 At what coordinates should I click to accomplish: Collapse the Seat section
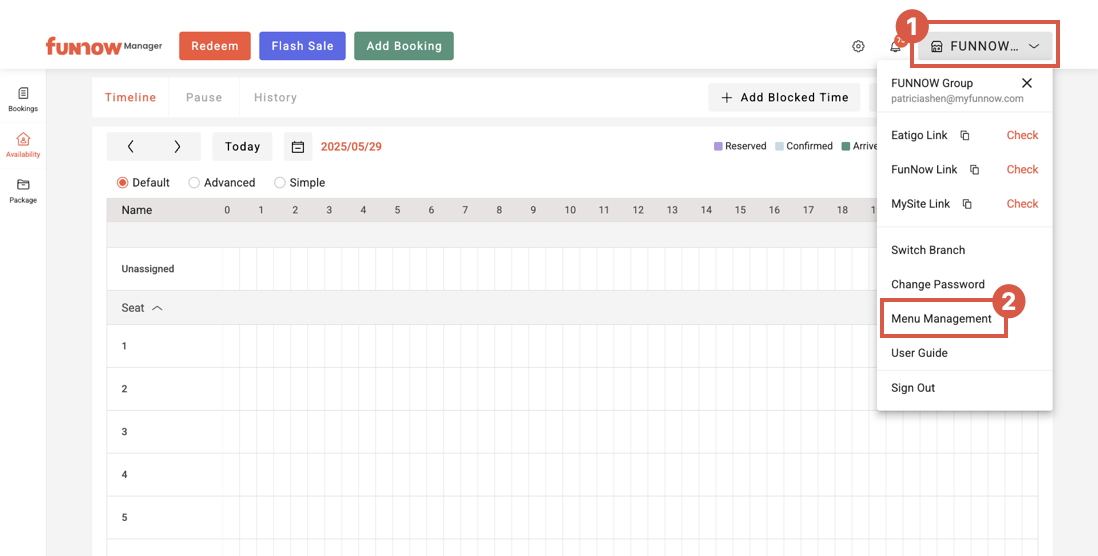(157, 308)
